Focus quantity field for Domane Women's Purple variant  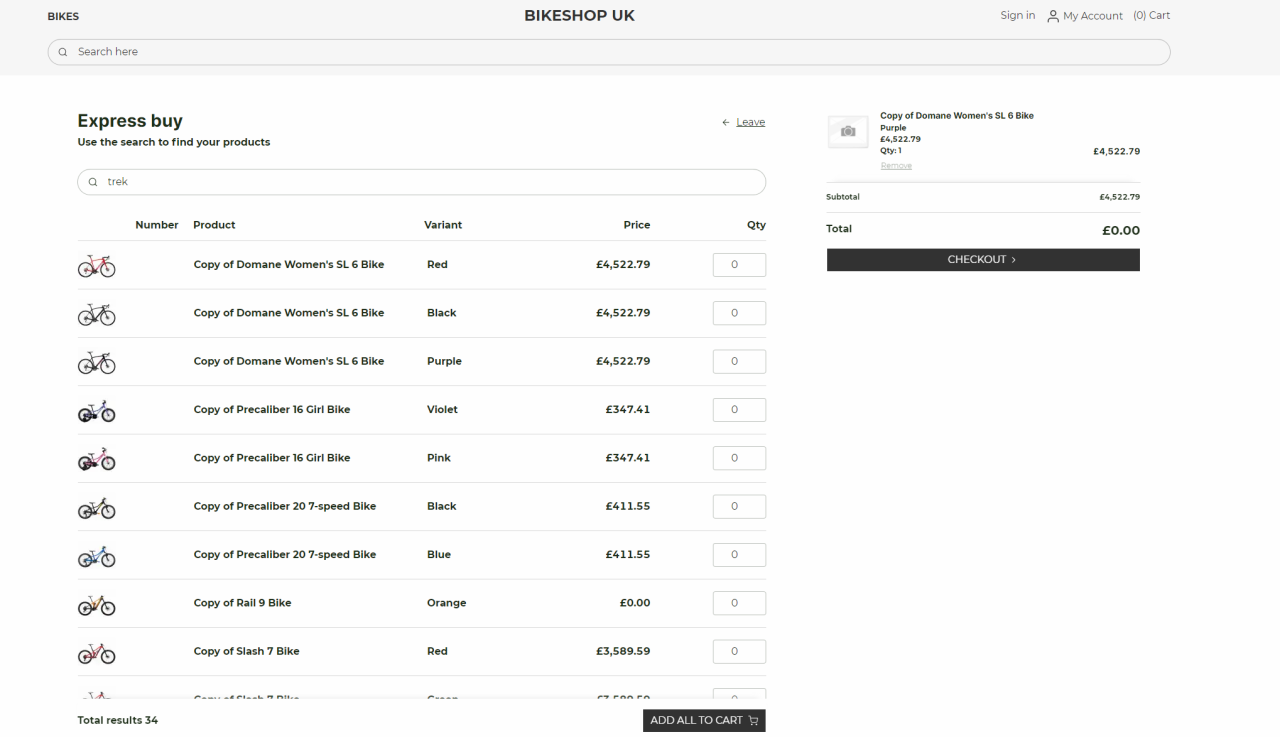[738, 362]
